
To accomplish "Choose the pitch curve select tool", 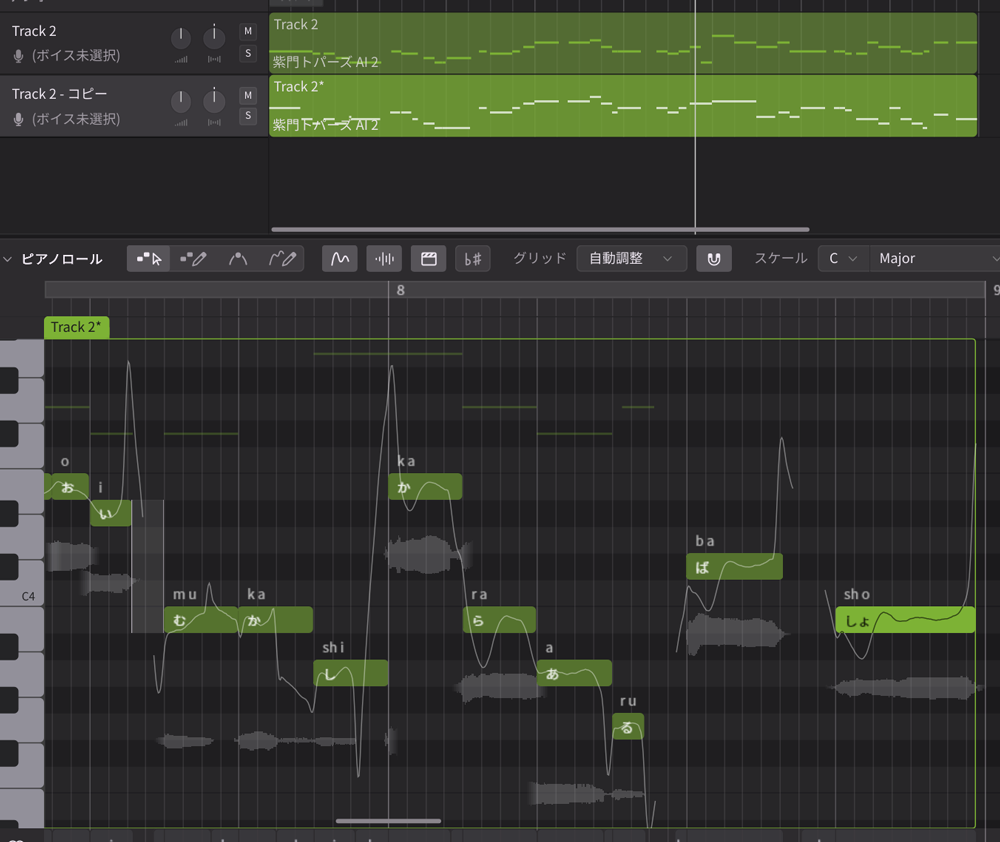I will [x=238, y=259].
